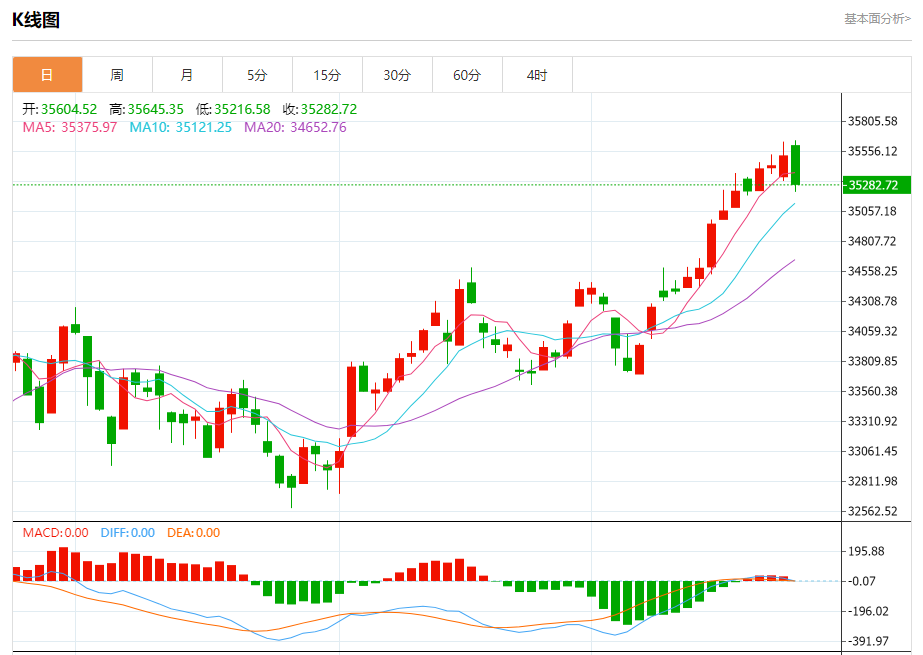Open the 4时 interval tab
The width and height of the screenshot is (923, 655).
(537, 75)
